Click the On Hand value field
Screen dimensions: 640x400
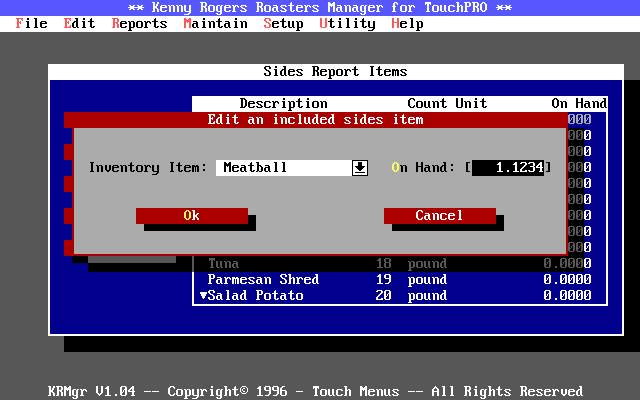pyautogui.click(x=508, y=168)
